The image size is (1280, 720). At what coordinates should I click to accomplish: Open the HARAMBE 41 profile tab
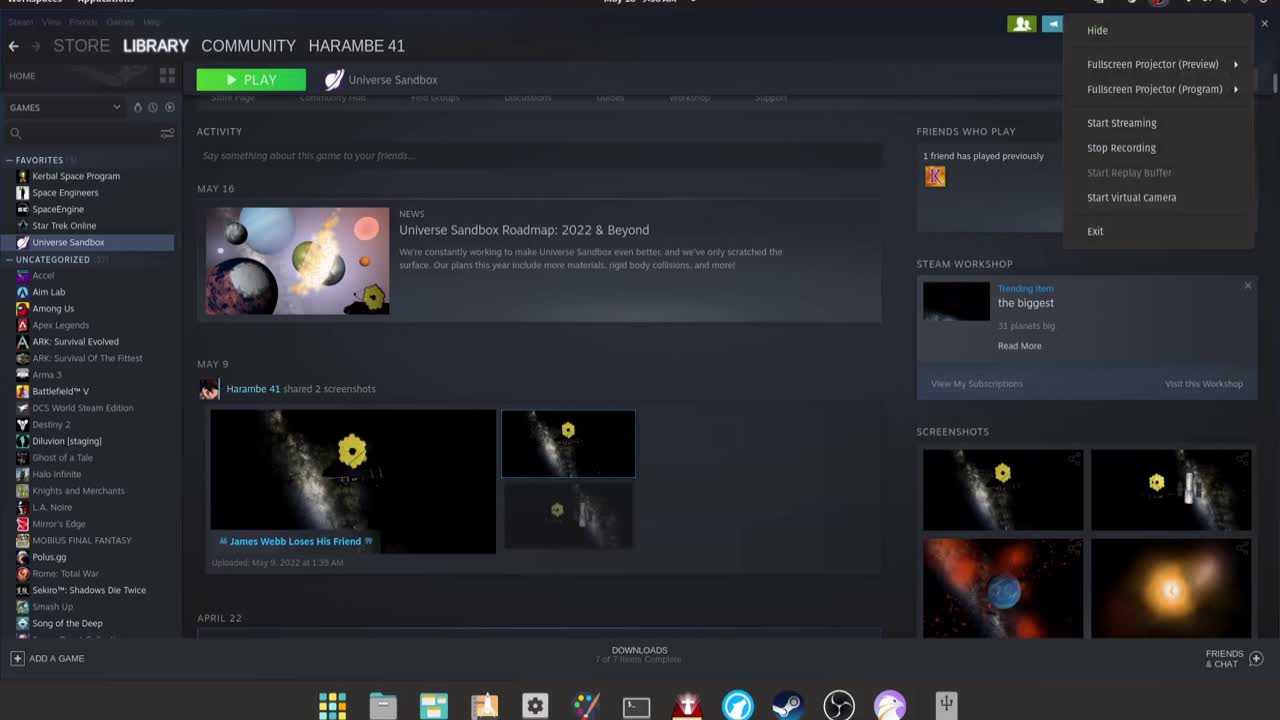point(356,46)
